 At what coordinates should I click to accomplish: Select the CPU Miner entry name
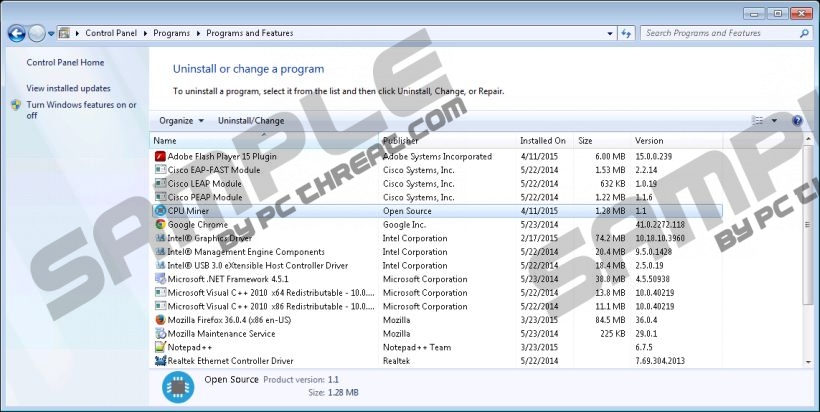click(188, 211)
